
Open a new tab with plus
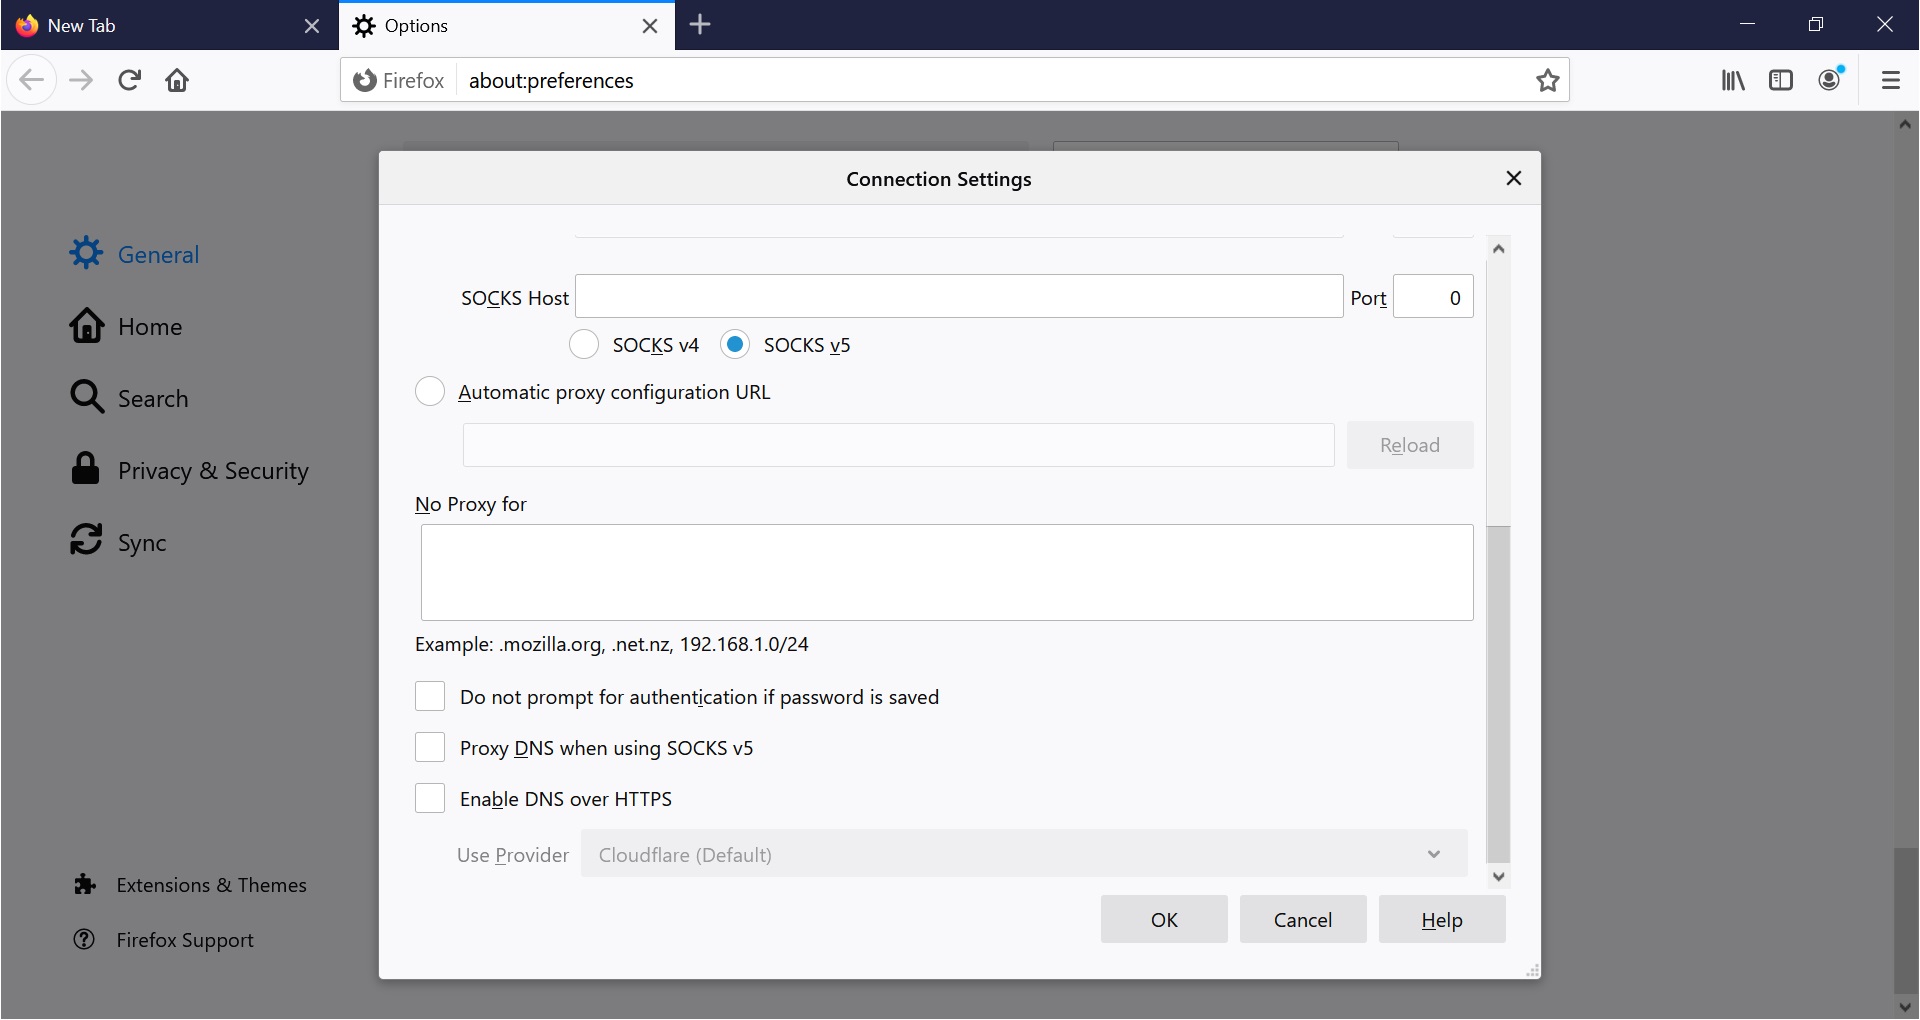coord(700,25)
